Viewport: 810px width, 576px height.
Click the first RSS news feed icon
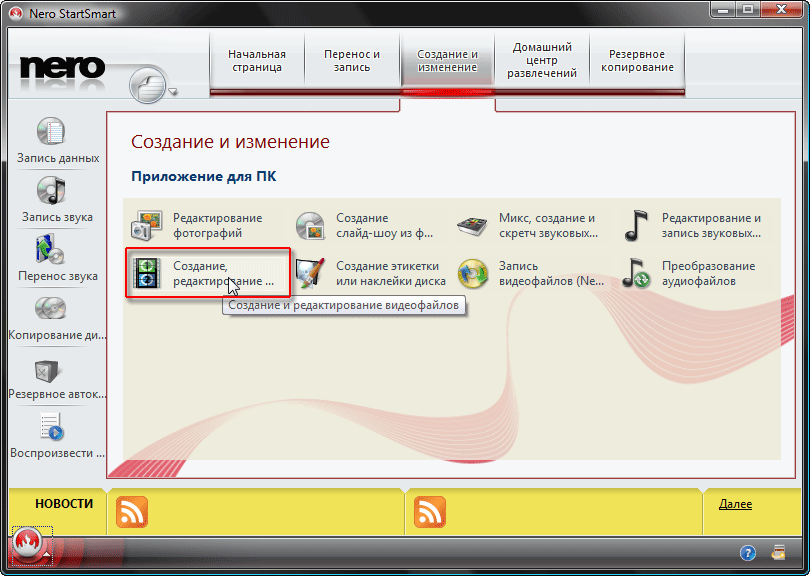[132, 512]
